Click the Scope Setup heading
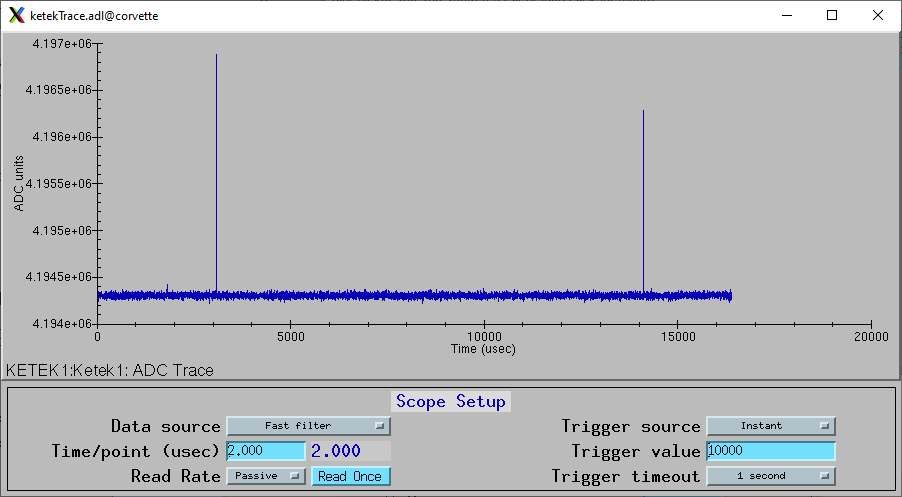Screen dimensions: 902x497 (x=451, y=401)
